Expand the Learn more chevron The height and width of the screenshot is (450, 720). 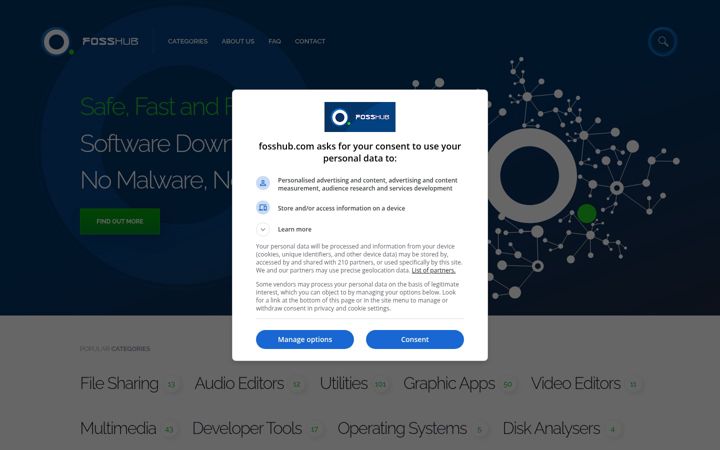(x=263, y=229)
